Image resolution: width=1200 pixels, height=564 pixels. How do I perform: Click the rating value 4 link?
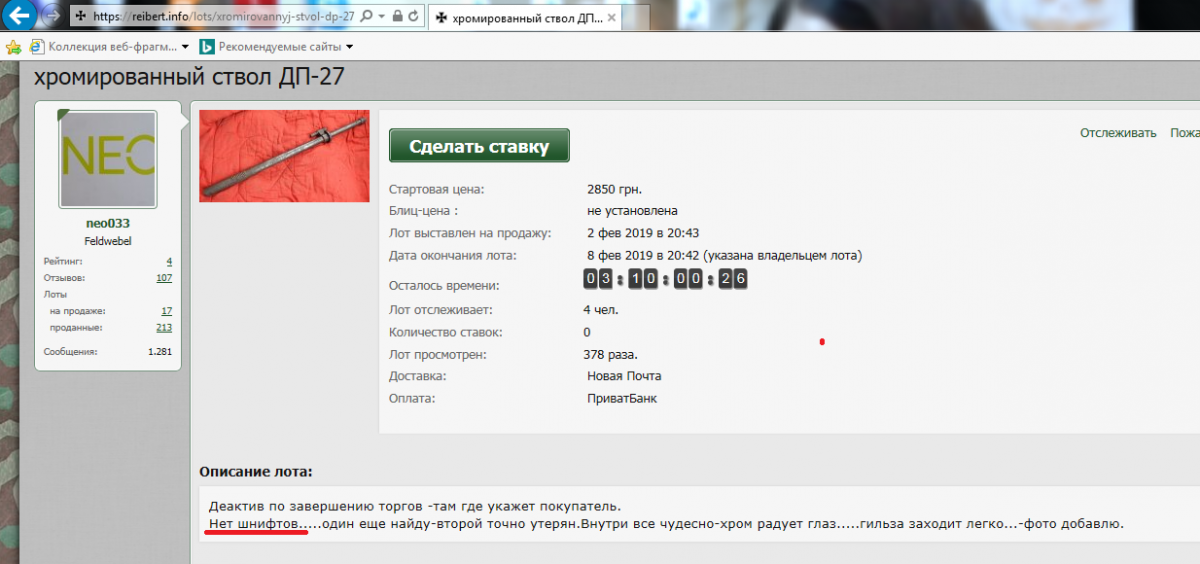[x=169, y=260]
